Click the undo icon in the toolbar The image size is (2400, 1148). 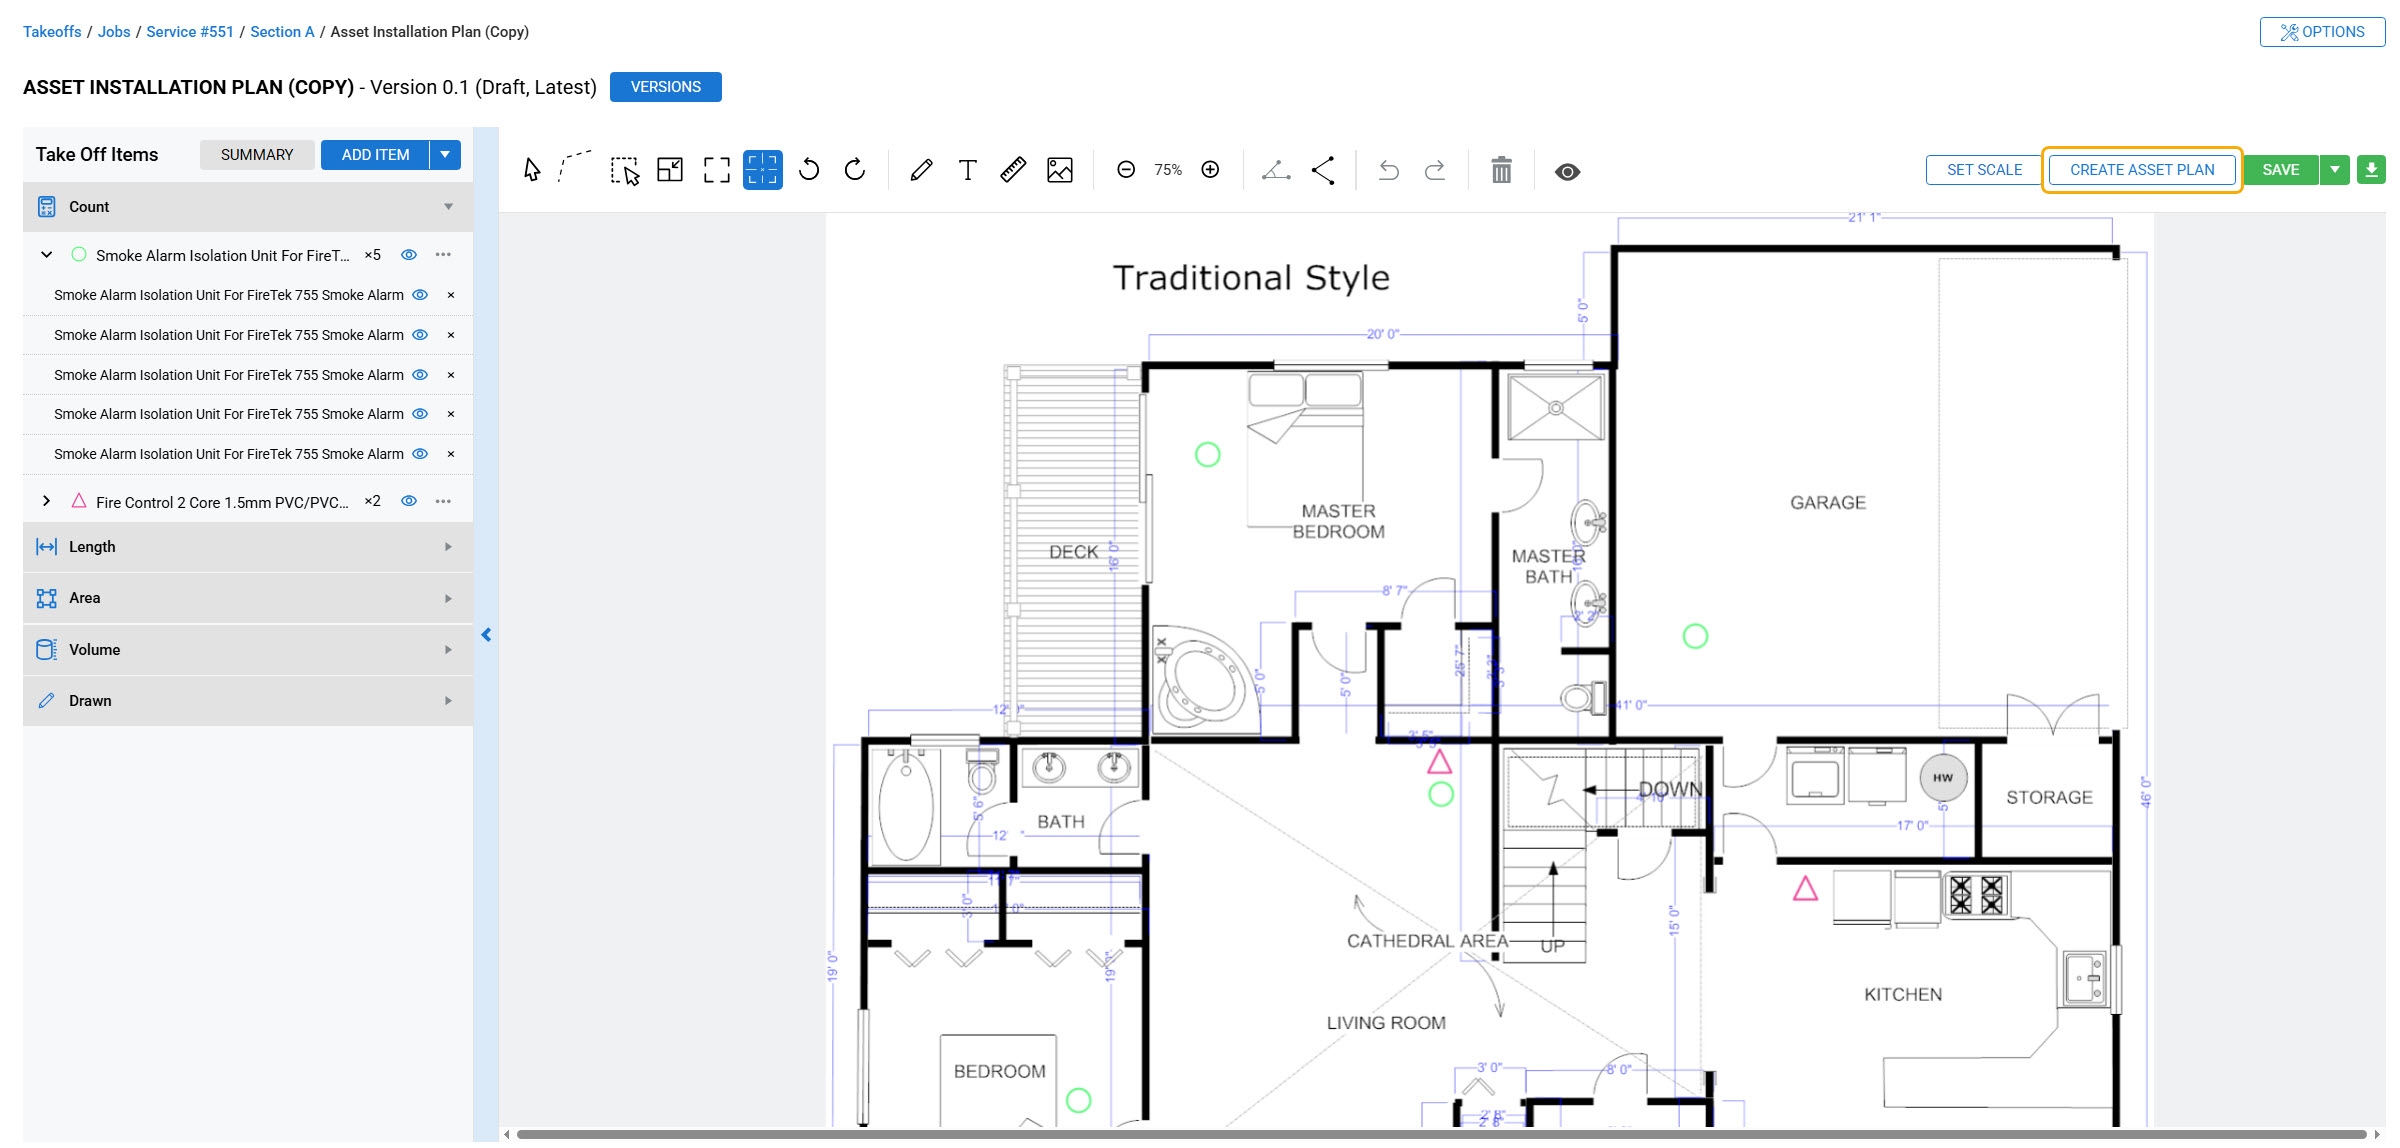coord(1389,170)
